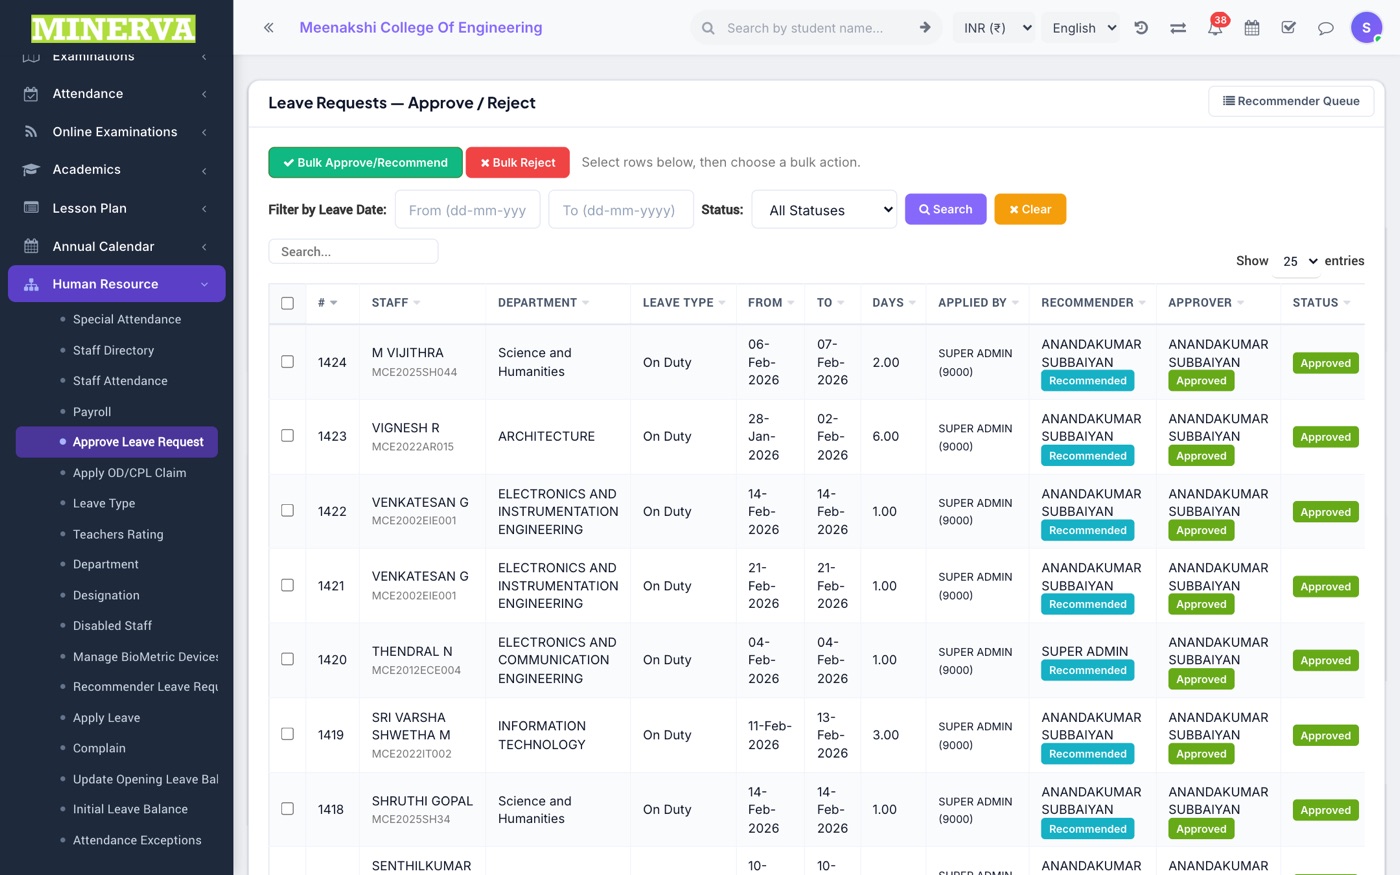Open the history clock icon in header
This screenshot has width=1400, height=875.
click(x=1141, y=28)
